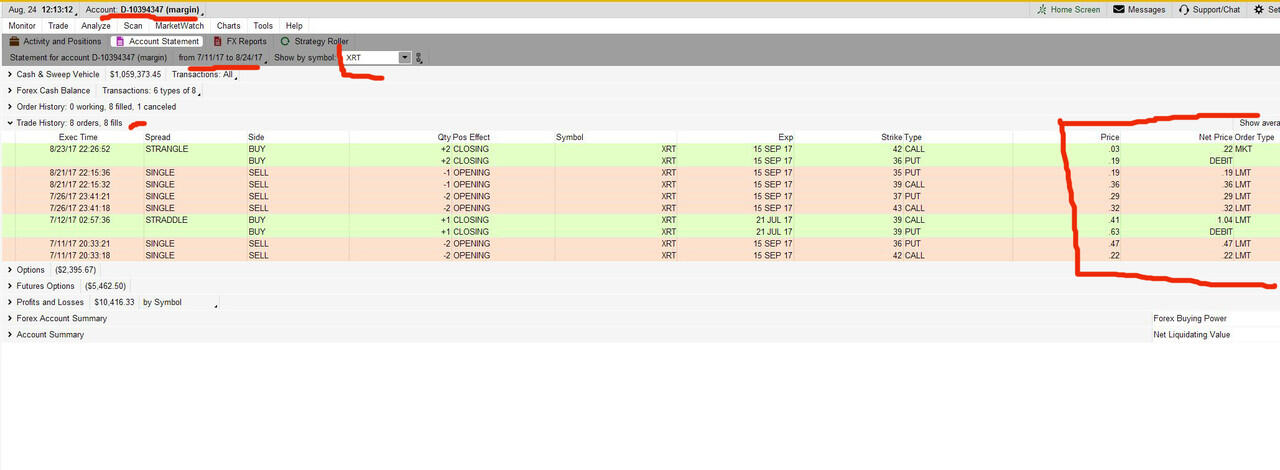Open the FX Reports subtab
The width and height of the screenshot is (1280, 470).
(x=240, y=42)
